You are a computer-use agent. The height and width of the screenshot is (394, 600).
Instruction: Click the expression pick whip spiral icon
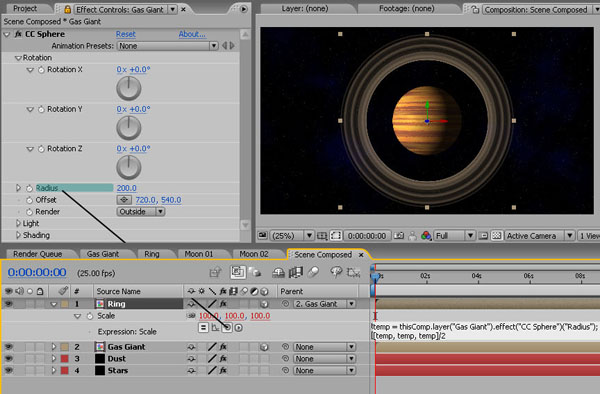coord(227,328)
